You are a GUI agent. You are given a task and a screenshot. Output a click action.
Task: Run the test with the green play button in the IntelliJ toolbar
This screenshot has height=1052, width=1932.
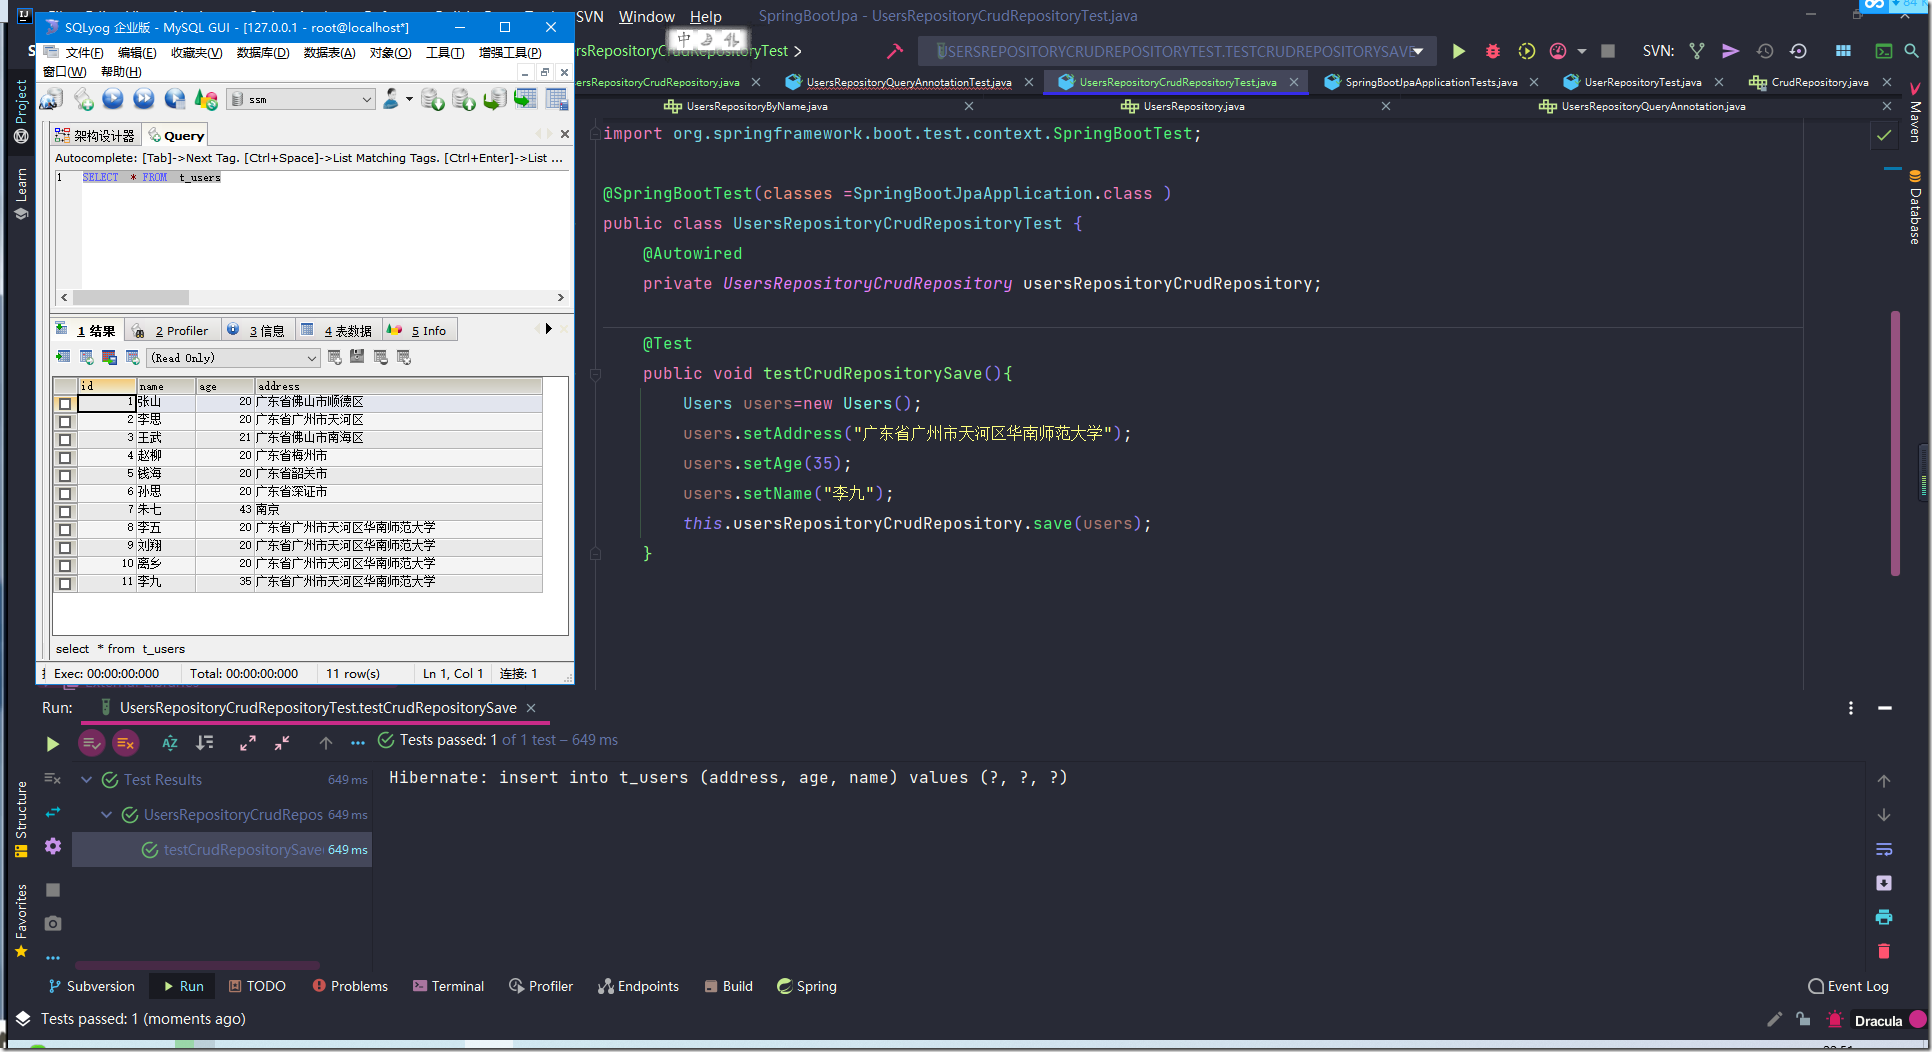[1459, 51]
